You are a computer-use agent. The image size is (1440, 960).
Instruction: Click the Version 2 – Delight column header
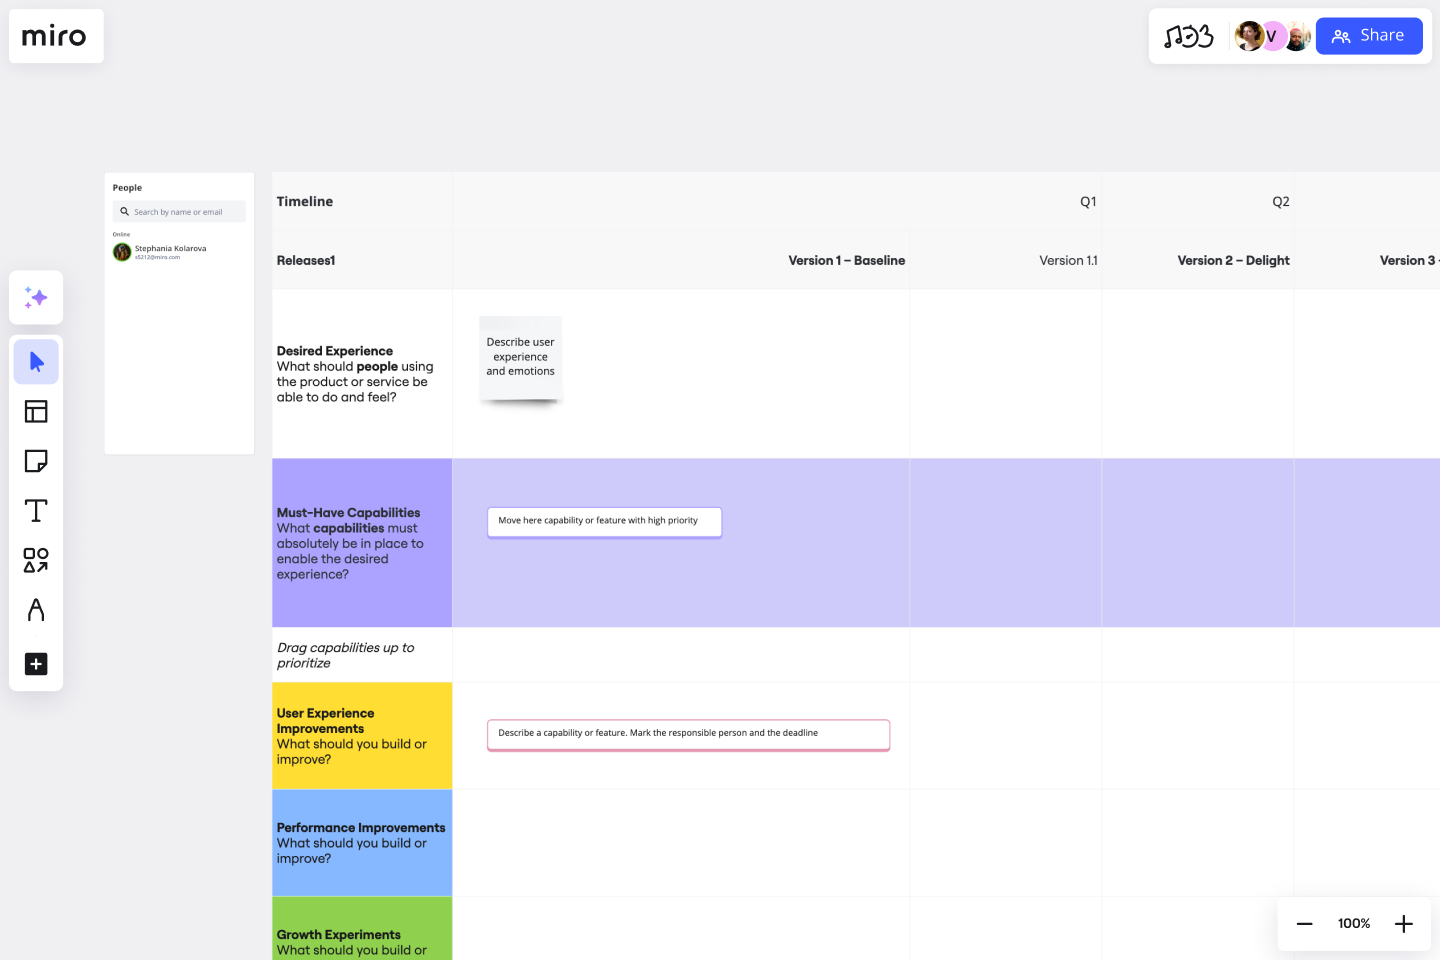(1233, 260)
